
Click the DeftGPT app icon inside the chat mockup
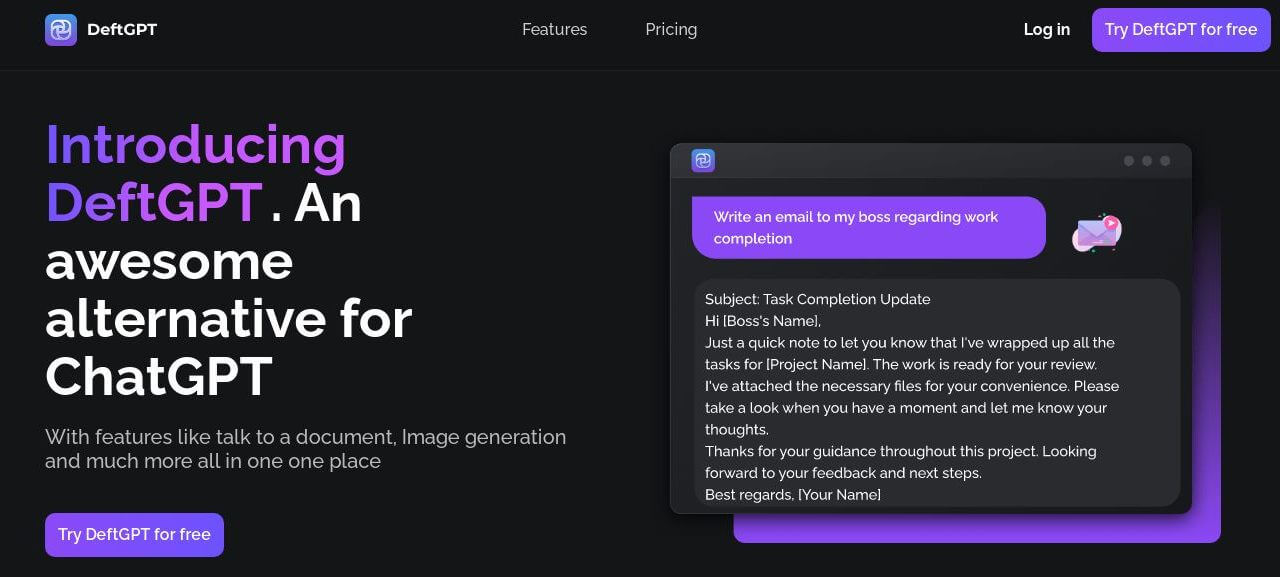pyautogui.click(x=703, y=160)
